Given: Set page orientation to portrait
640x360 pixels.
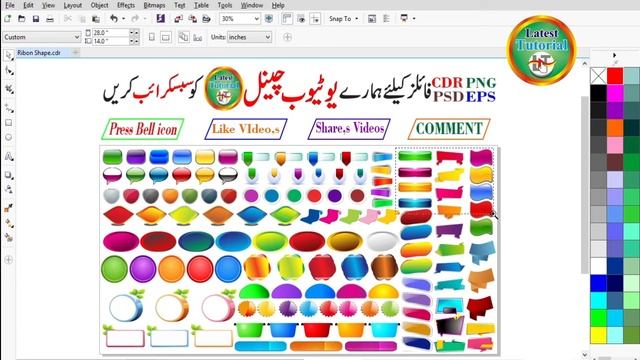Looking at the screenshot, I should coord(151,37).
